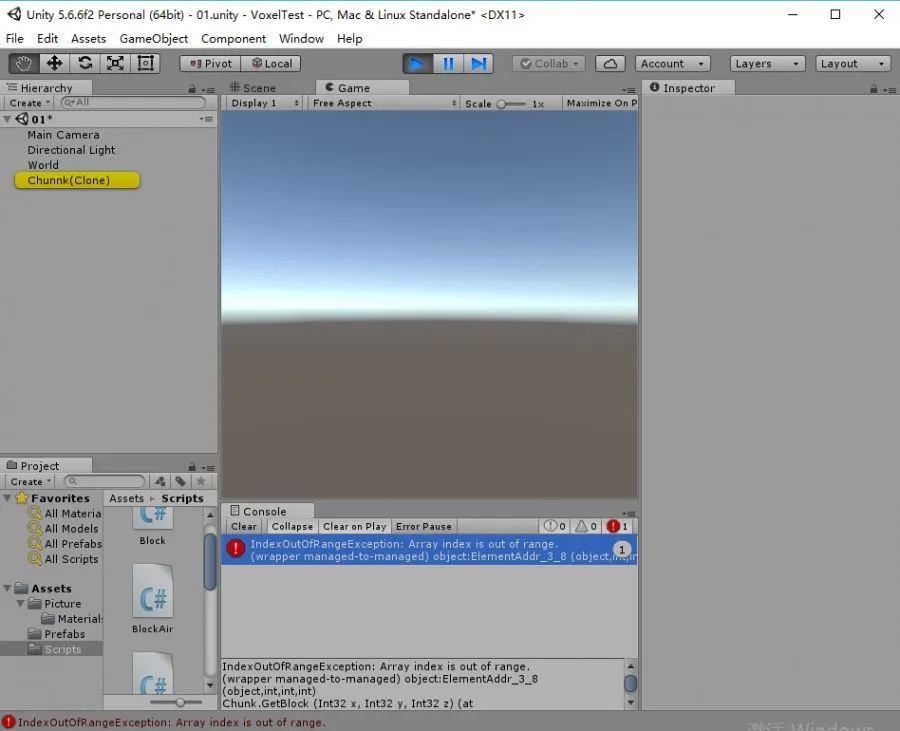Toggle the Hierarchy panel lock
The width and height of the screenshot is (900, 731).
pyautogui.click(x=192, y=90)
